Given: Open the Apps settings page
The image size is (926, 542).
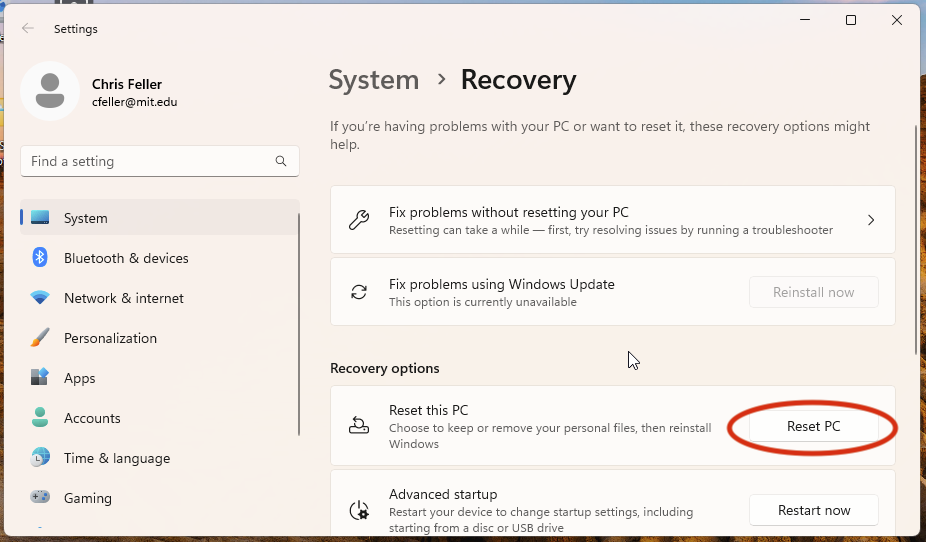Looking at the screenshot, I should tap(159, 378).
